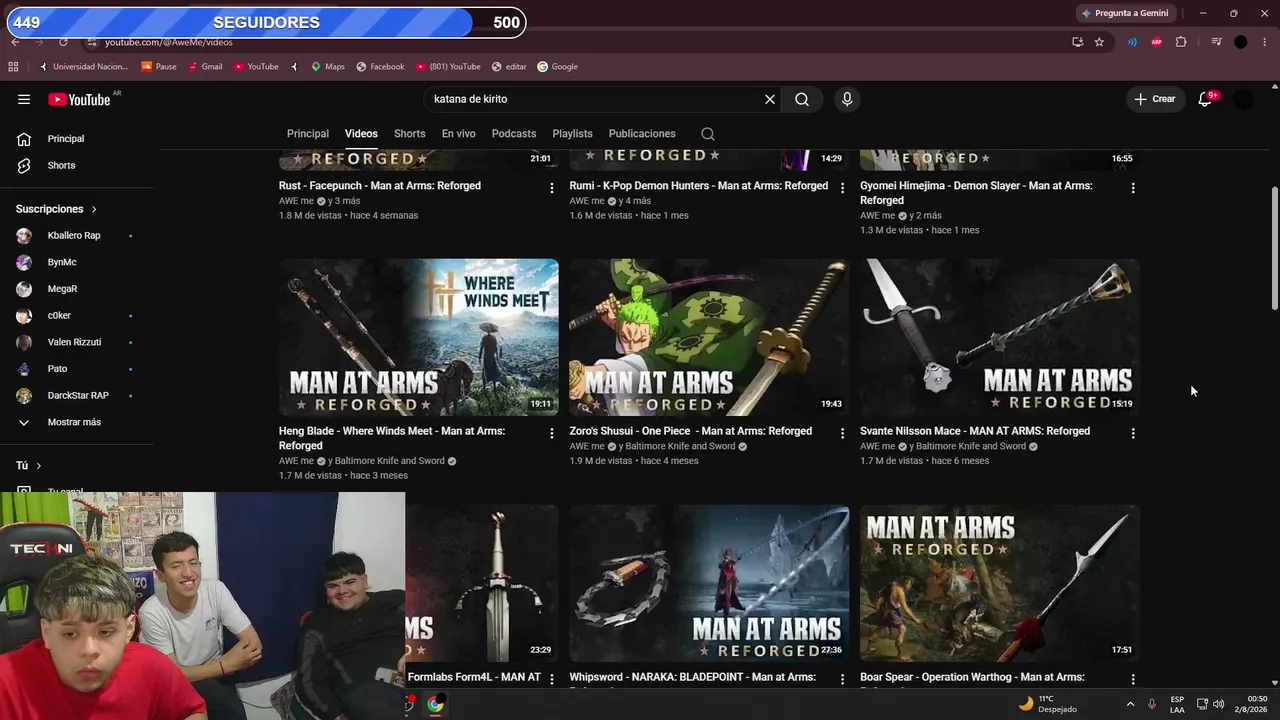Open the taskbar volume control
Screen dimensions: 1280x720
click(x=1218, y=704)
